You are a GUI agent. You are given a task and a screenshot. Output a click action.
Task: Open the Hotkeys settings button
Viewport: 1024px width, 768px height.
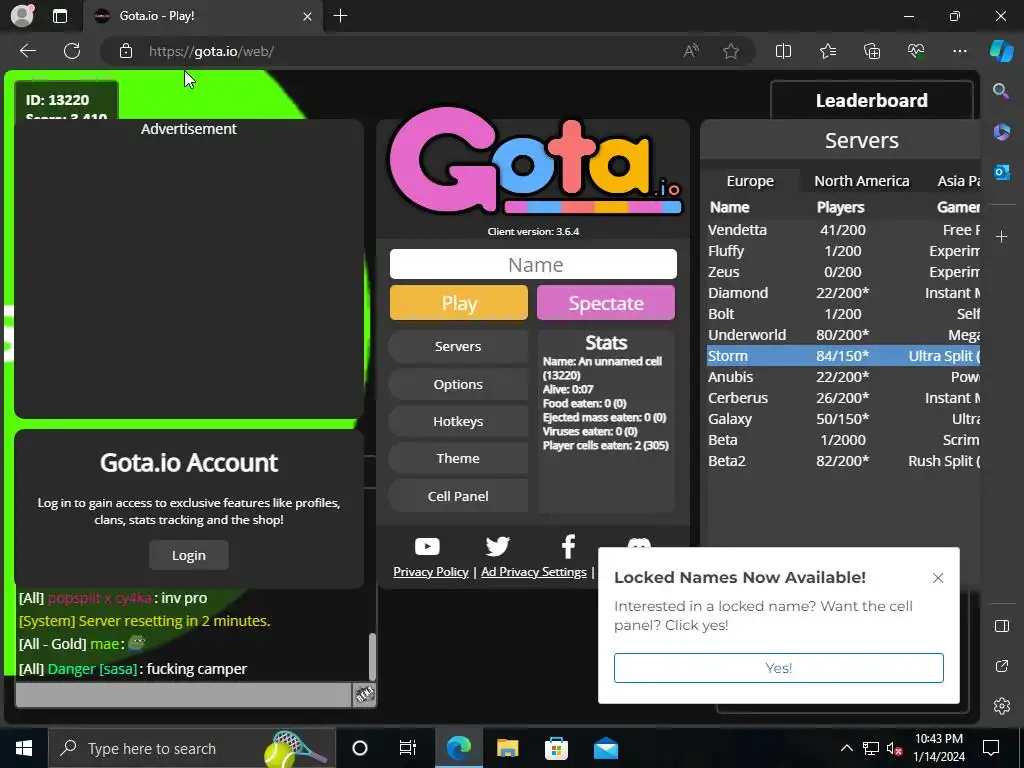point(458,421)
